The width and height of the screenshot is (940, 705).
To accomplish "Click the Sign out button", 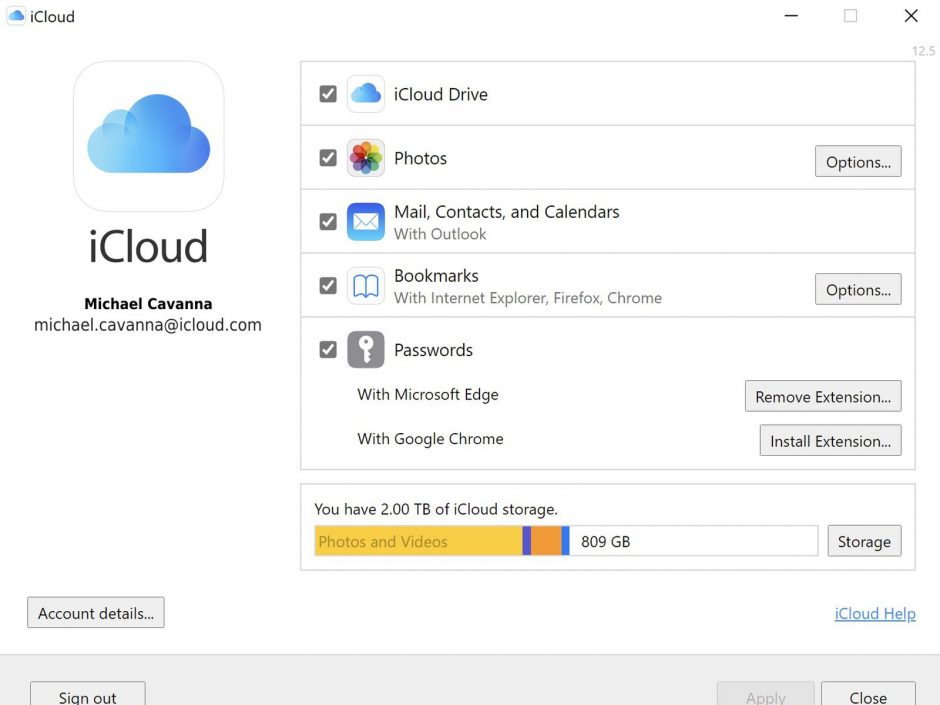I will tap(88, 695).
